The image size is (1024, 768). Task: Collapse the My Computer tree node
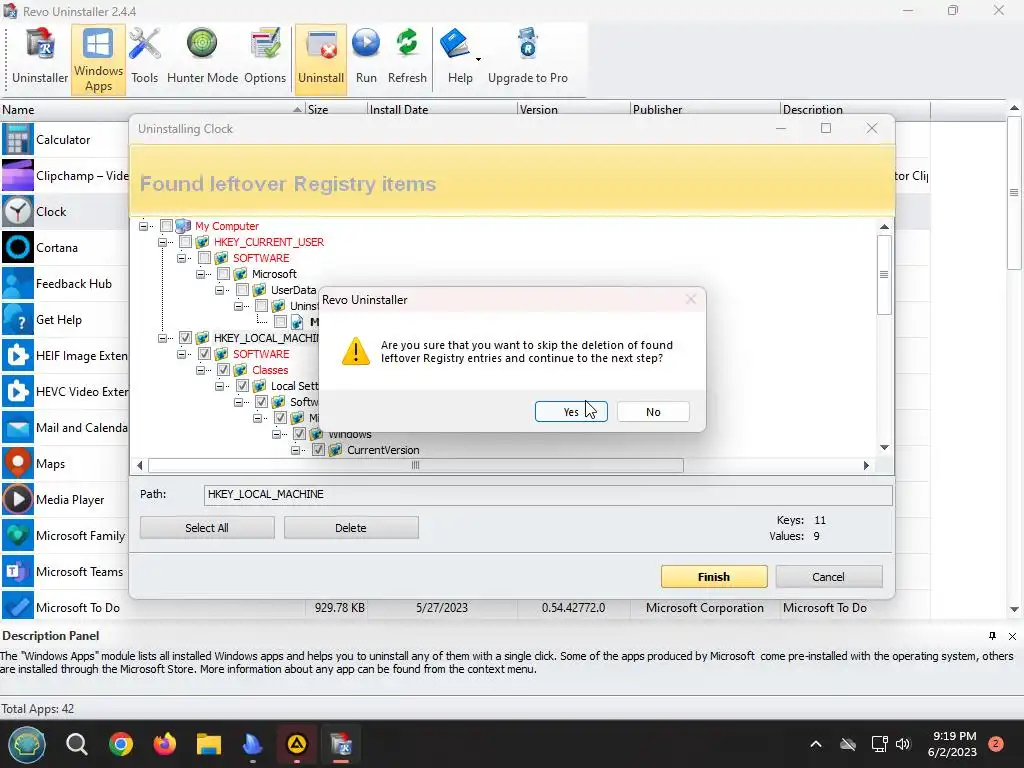coord(143,226)
